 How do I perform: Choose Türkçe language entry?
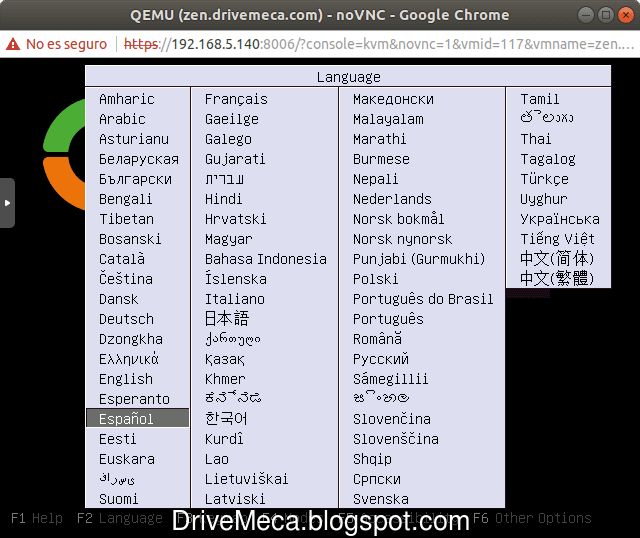544,179
